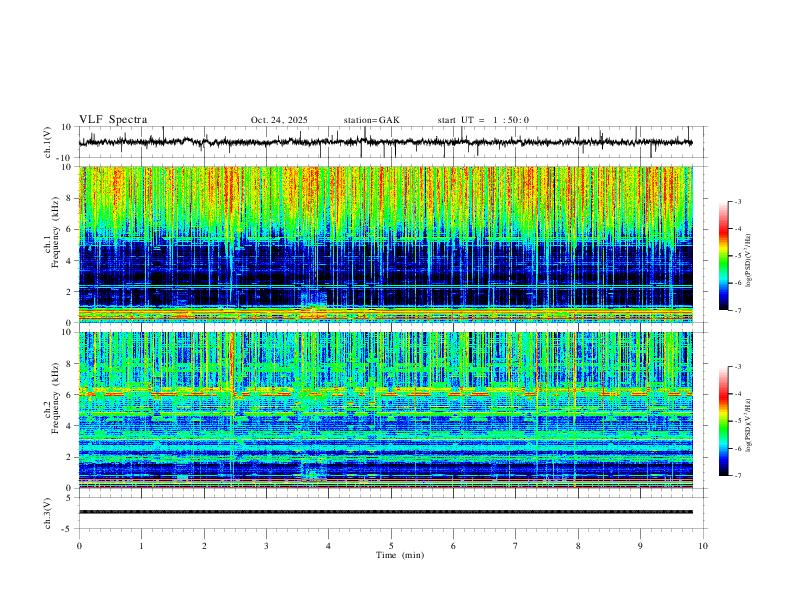792x612 pixels.
Task: Click time axis tick label "5"
Action: pyautogui.click(x=391, y=546)
